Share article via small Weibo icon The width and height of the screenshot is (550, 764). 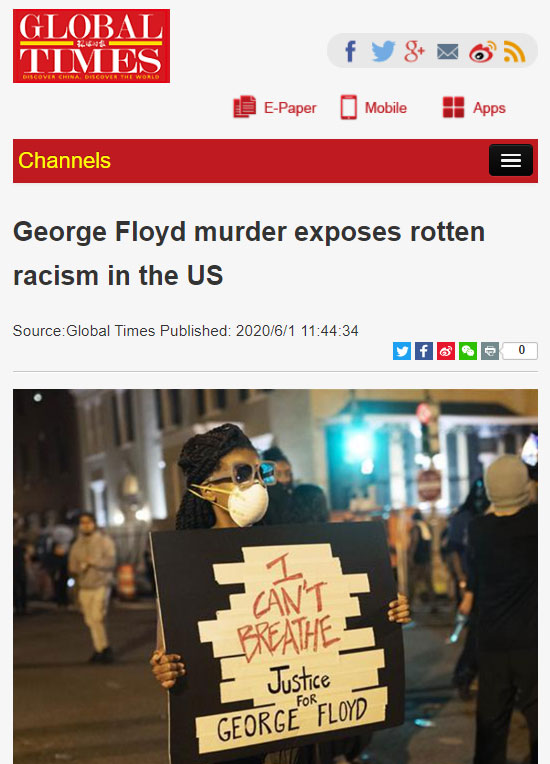446,351
